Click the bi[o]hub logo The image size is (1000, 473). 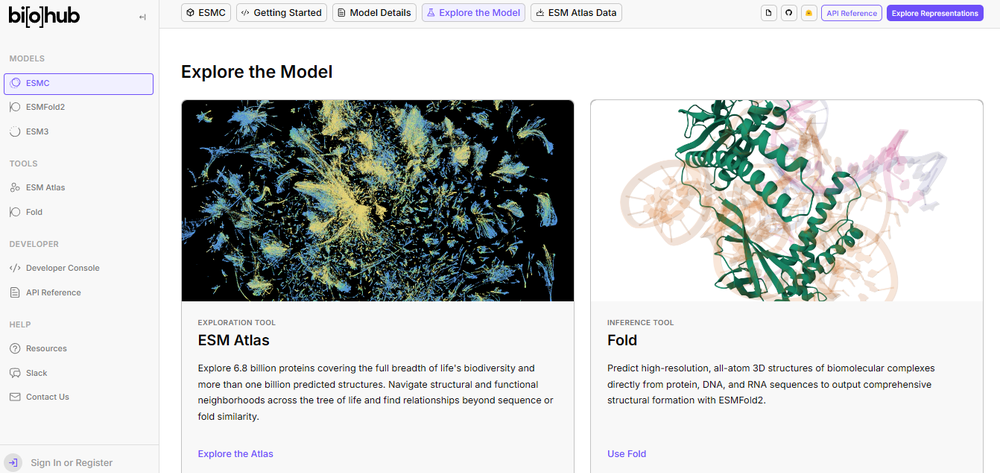pyautogui.click(x=44, y=15)
